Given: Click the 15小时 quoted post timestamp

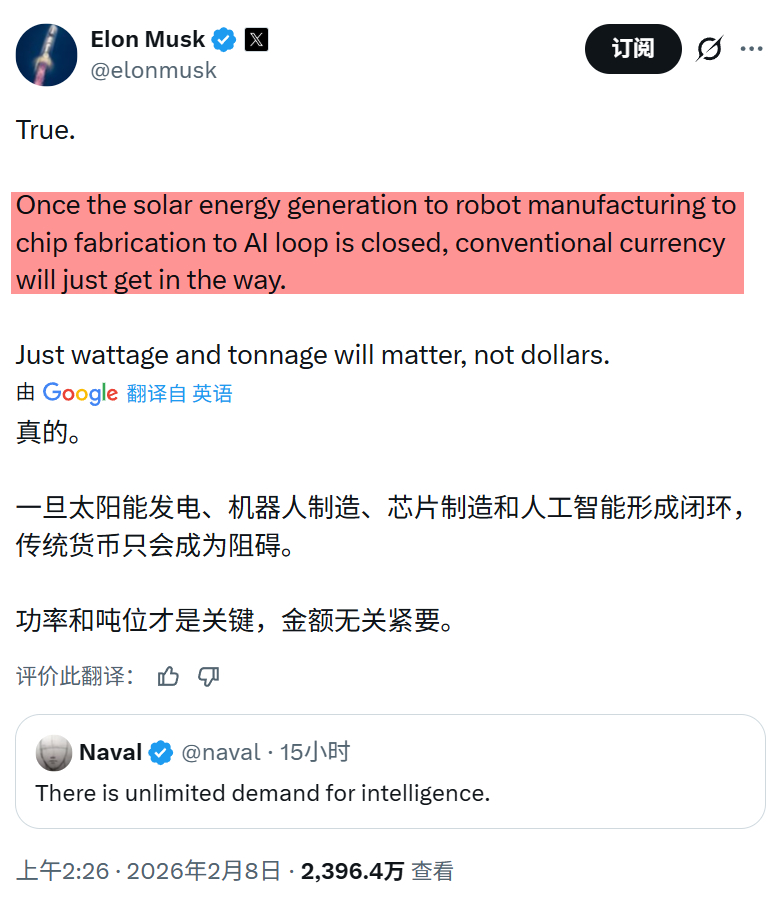Looking at the screenshot, I should pos(314,753).
